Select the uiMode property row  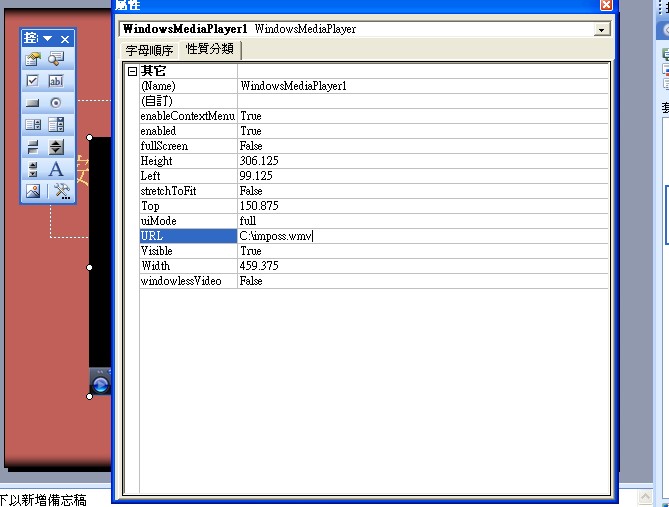pos(374,221)
